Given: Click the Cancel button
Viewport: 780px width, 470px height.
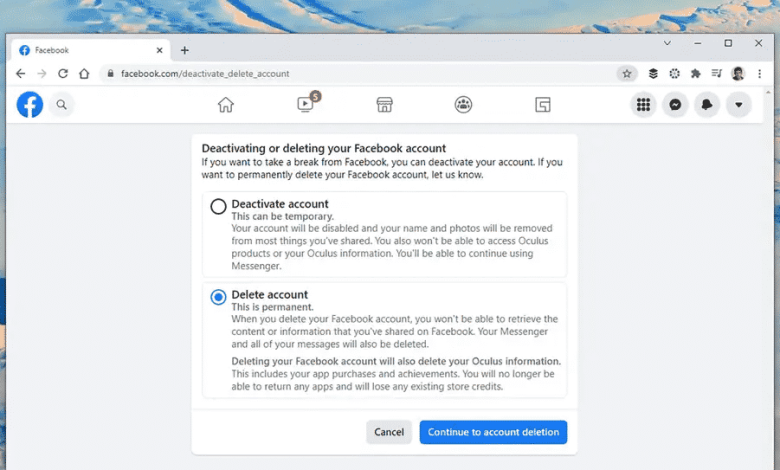Looking at the screenshot, I should 389,432.
